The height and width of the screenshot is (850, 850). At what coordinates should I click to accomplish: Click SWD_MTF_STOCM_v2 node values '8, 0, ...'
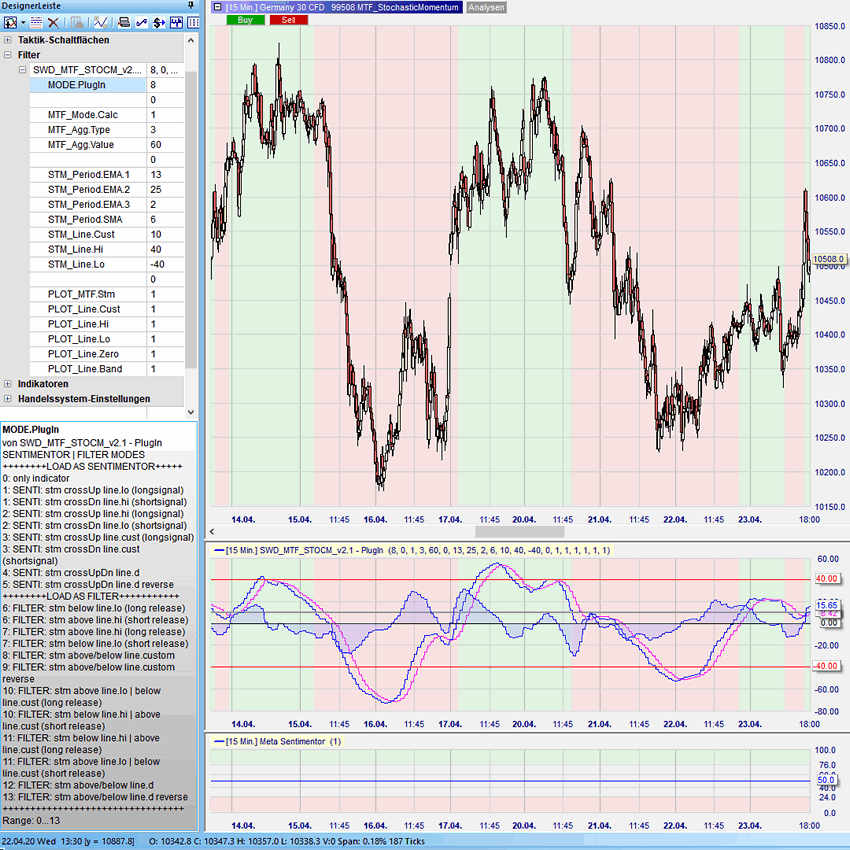click(165, 69)
